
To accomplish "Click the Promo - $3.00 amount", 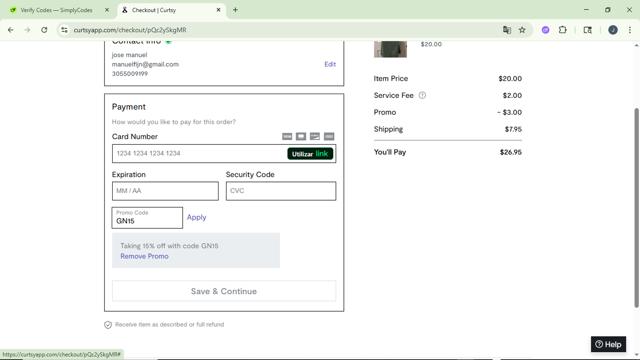I will [509, 112].
